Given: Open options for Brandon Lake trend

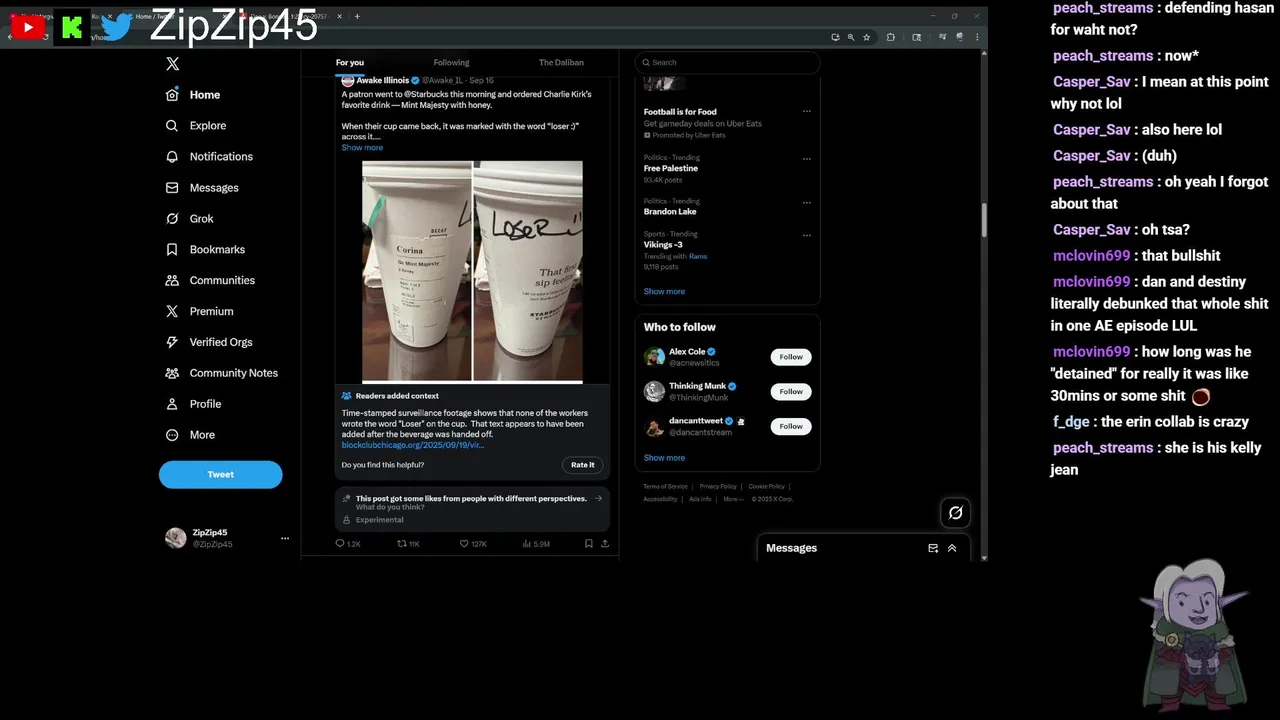Looking at the screenshot, I should (807, 201).
